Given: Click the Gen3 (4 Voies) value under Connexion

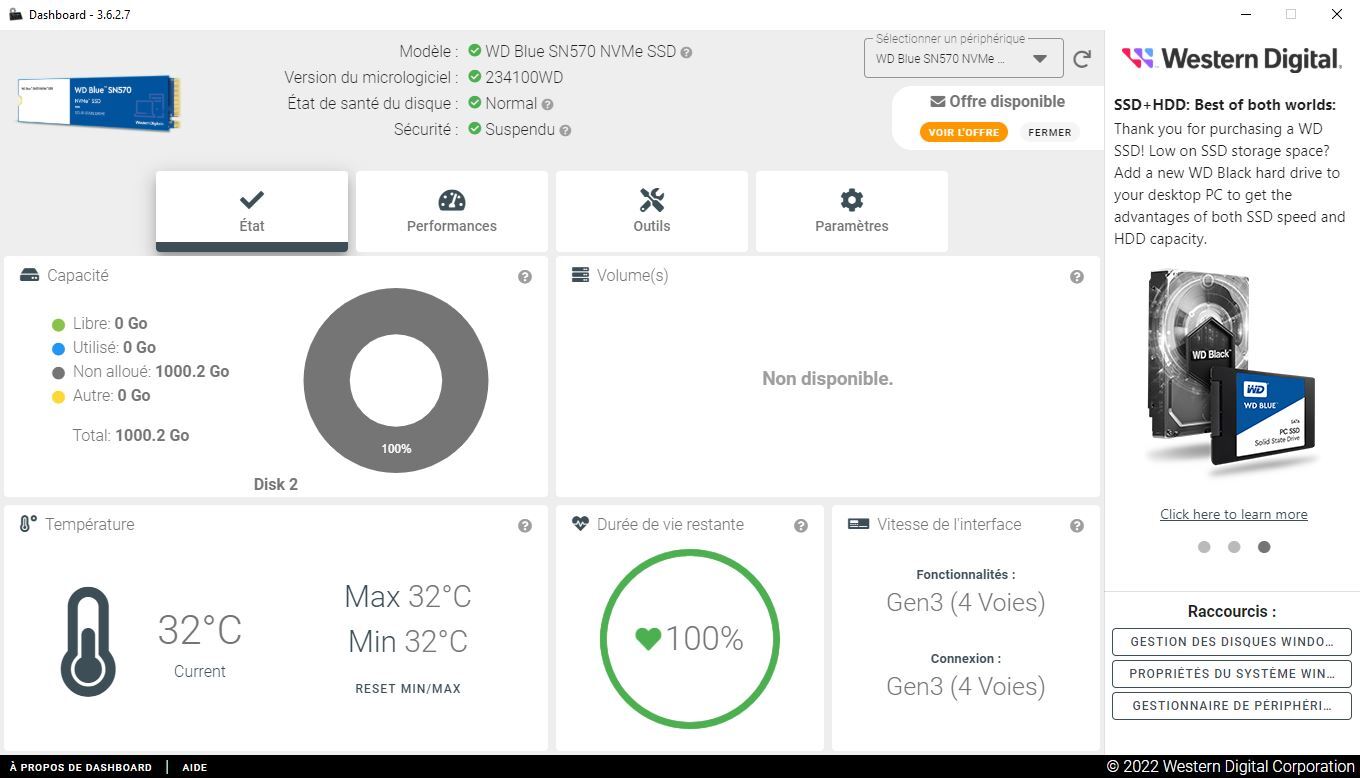Looking at the screenshot, I should pyautogui.click(x=966, y=686).
